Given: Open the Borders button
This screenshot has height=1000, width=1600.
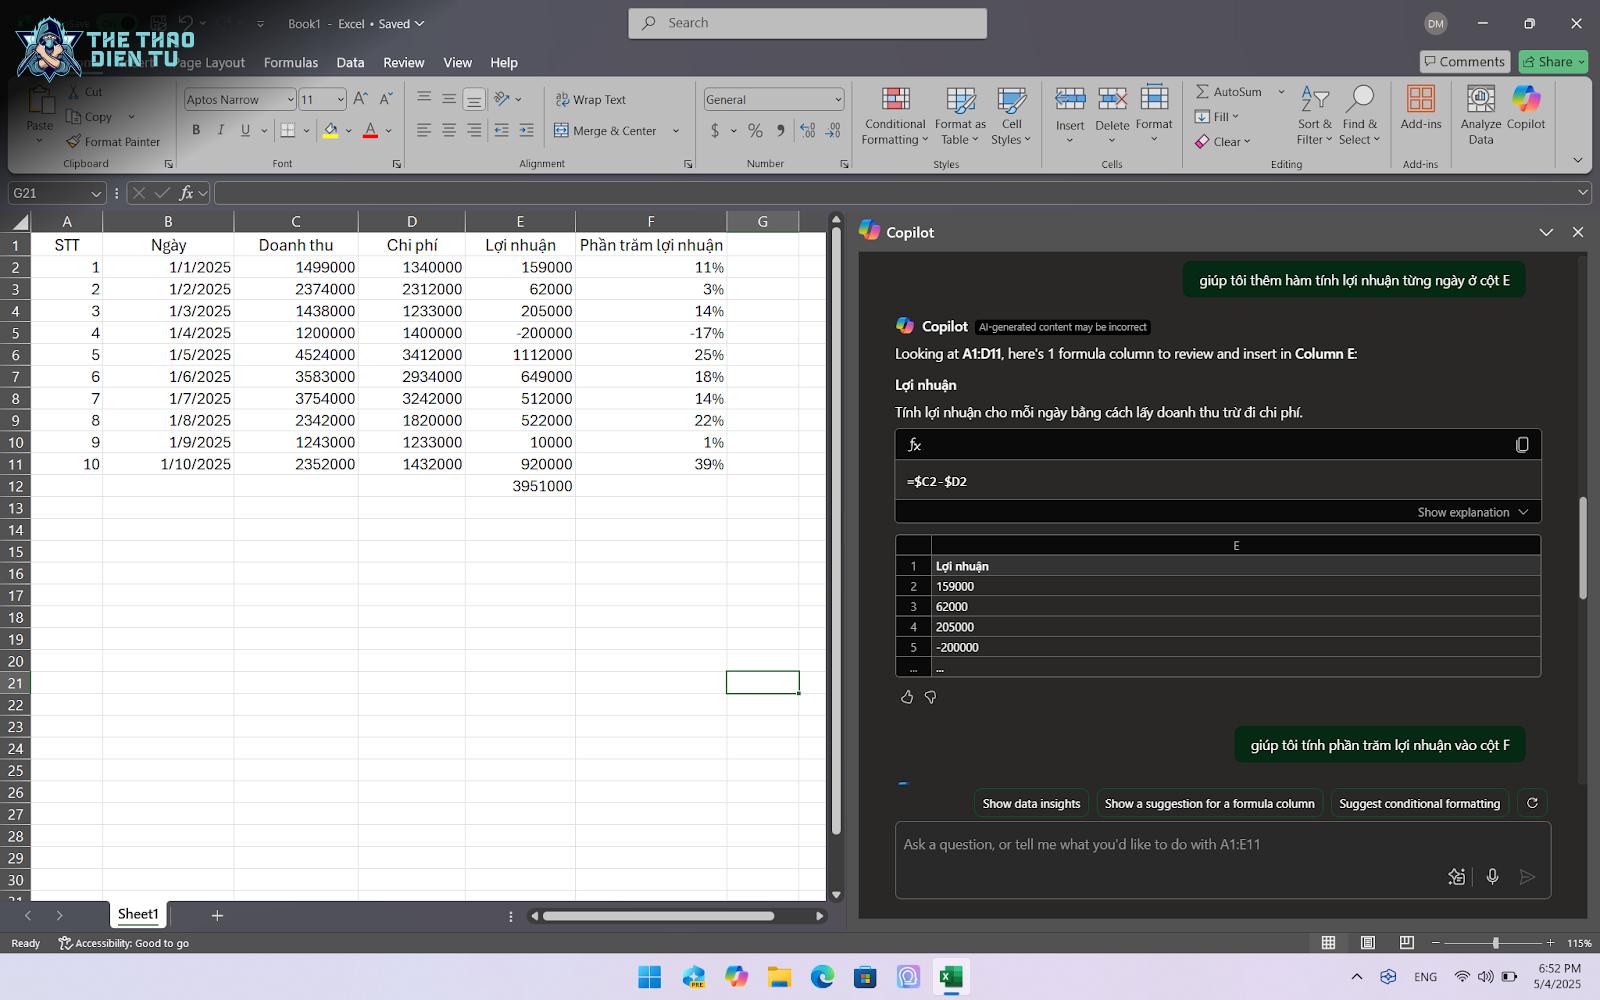Looking at the screenshot, I should click(x=288, y=130).
